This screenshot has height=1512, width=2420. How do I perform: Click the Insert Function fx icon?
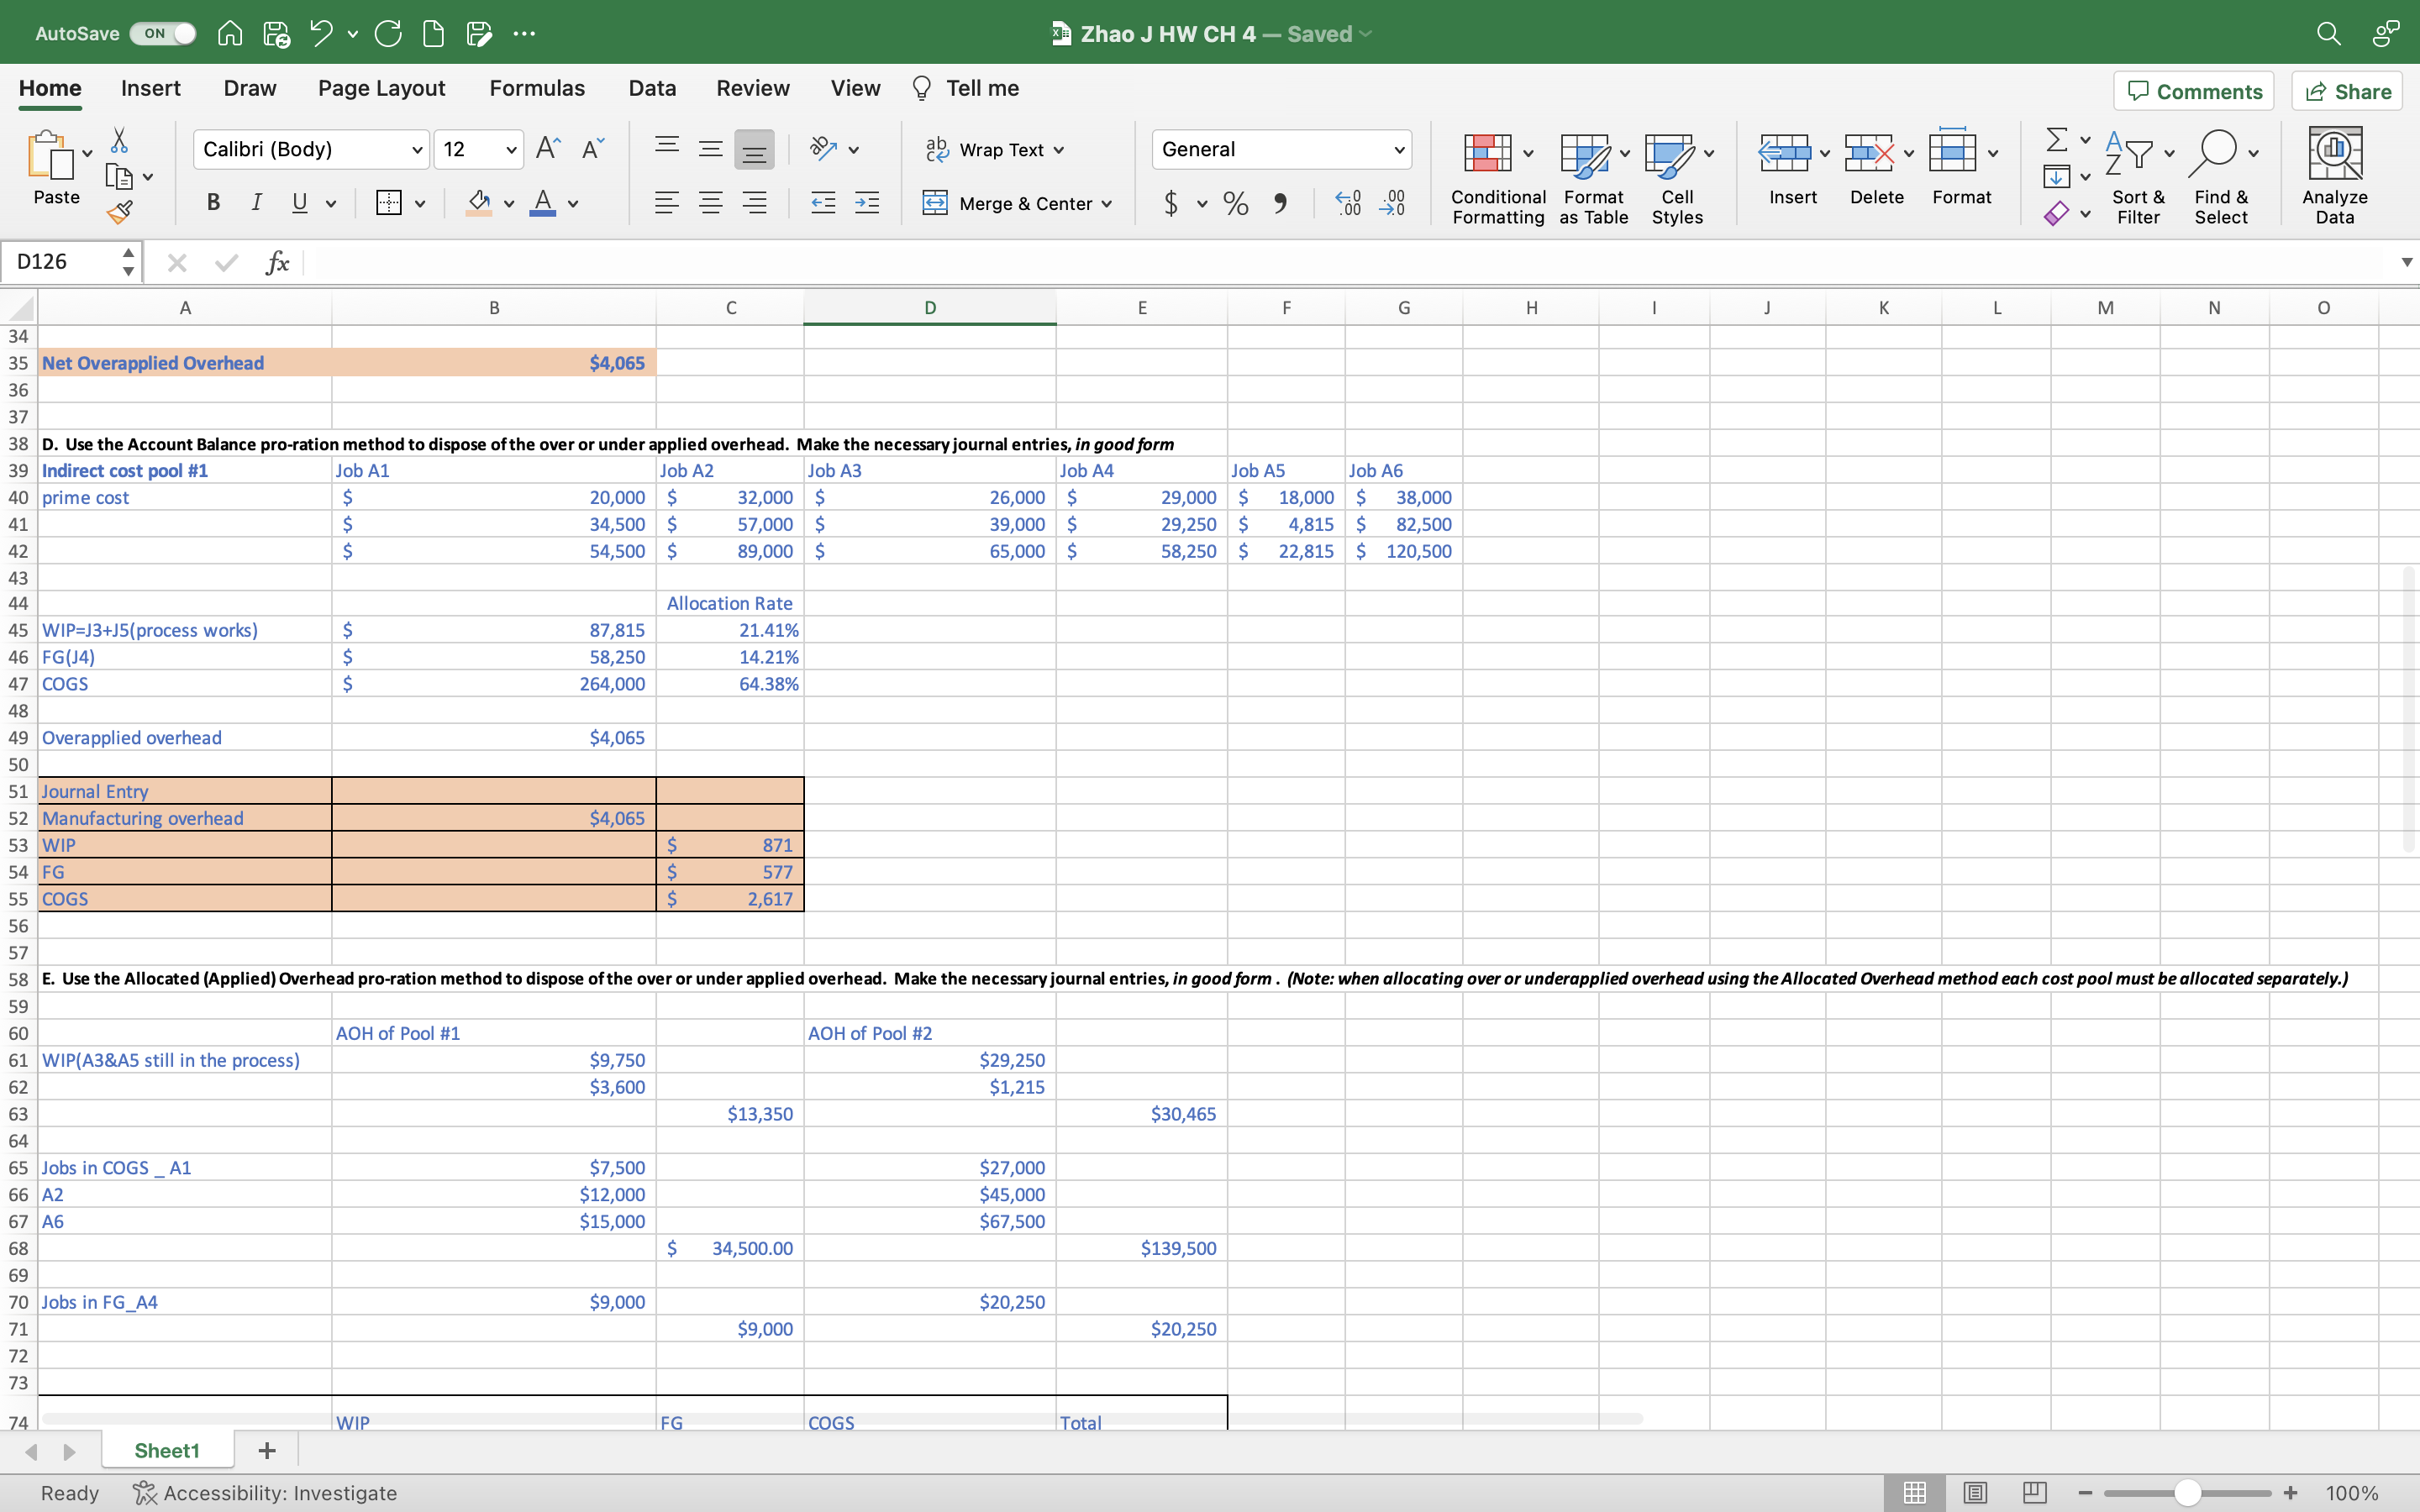pyautogui.click(x=277, y=262)
